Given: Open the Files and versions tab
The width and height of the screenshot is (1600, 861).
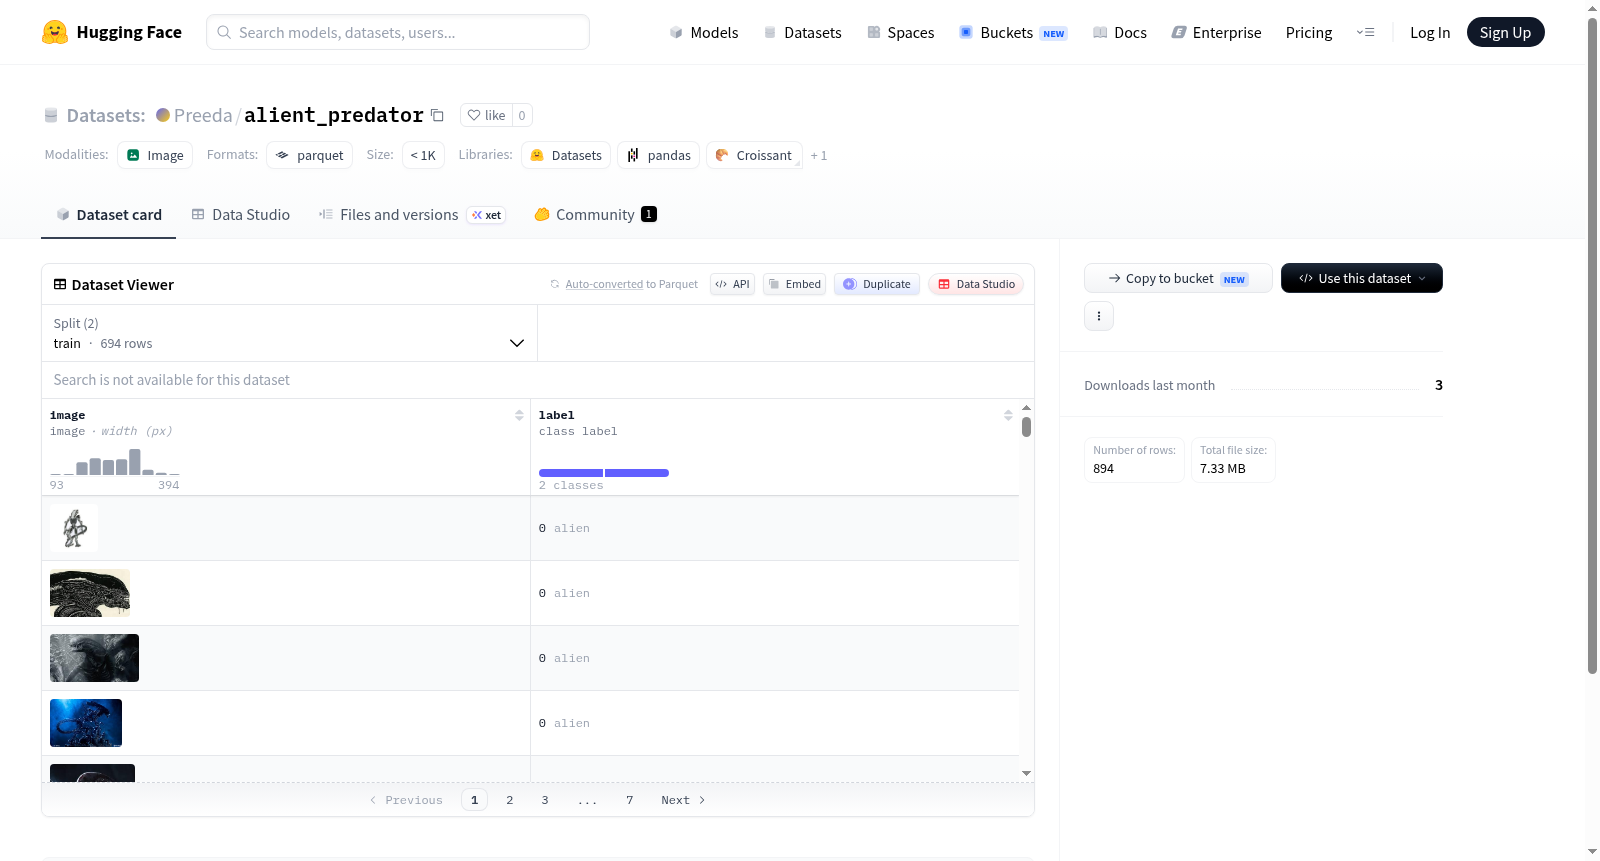Looking at the screenshot, I should click(x=412, y=214).
